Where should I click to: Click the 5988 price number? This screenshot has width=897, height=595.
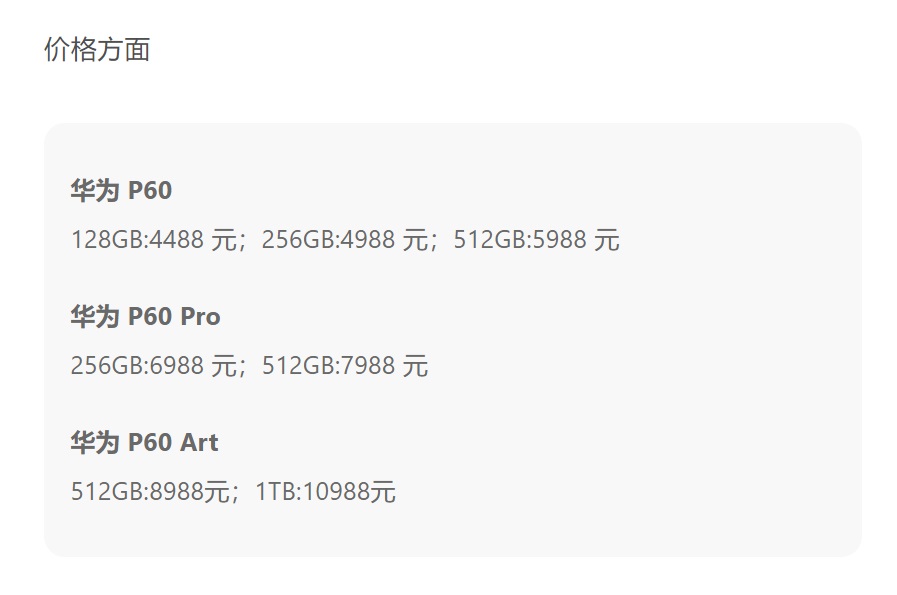click(563, 240)
